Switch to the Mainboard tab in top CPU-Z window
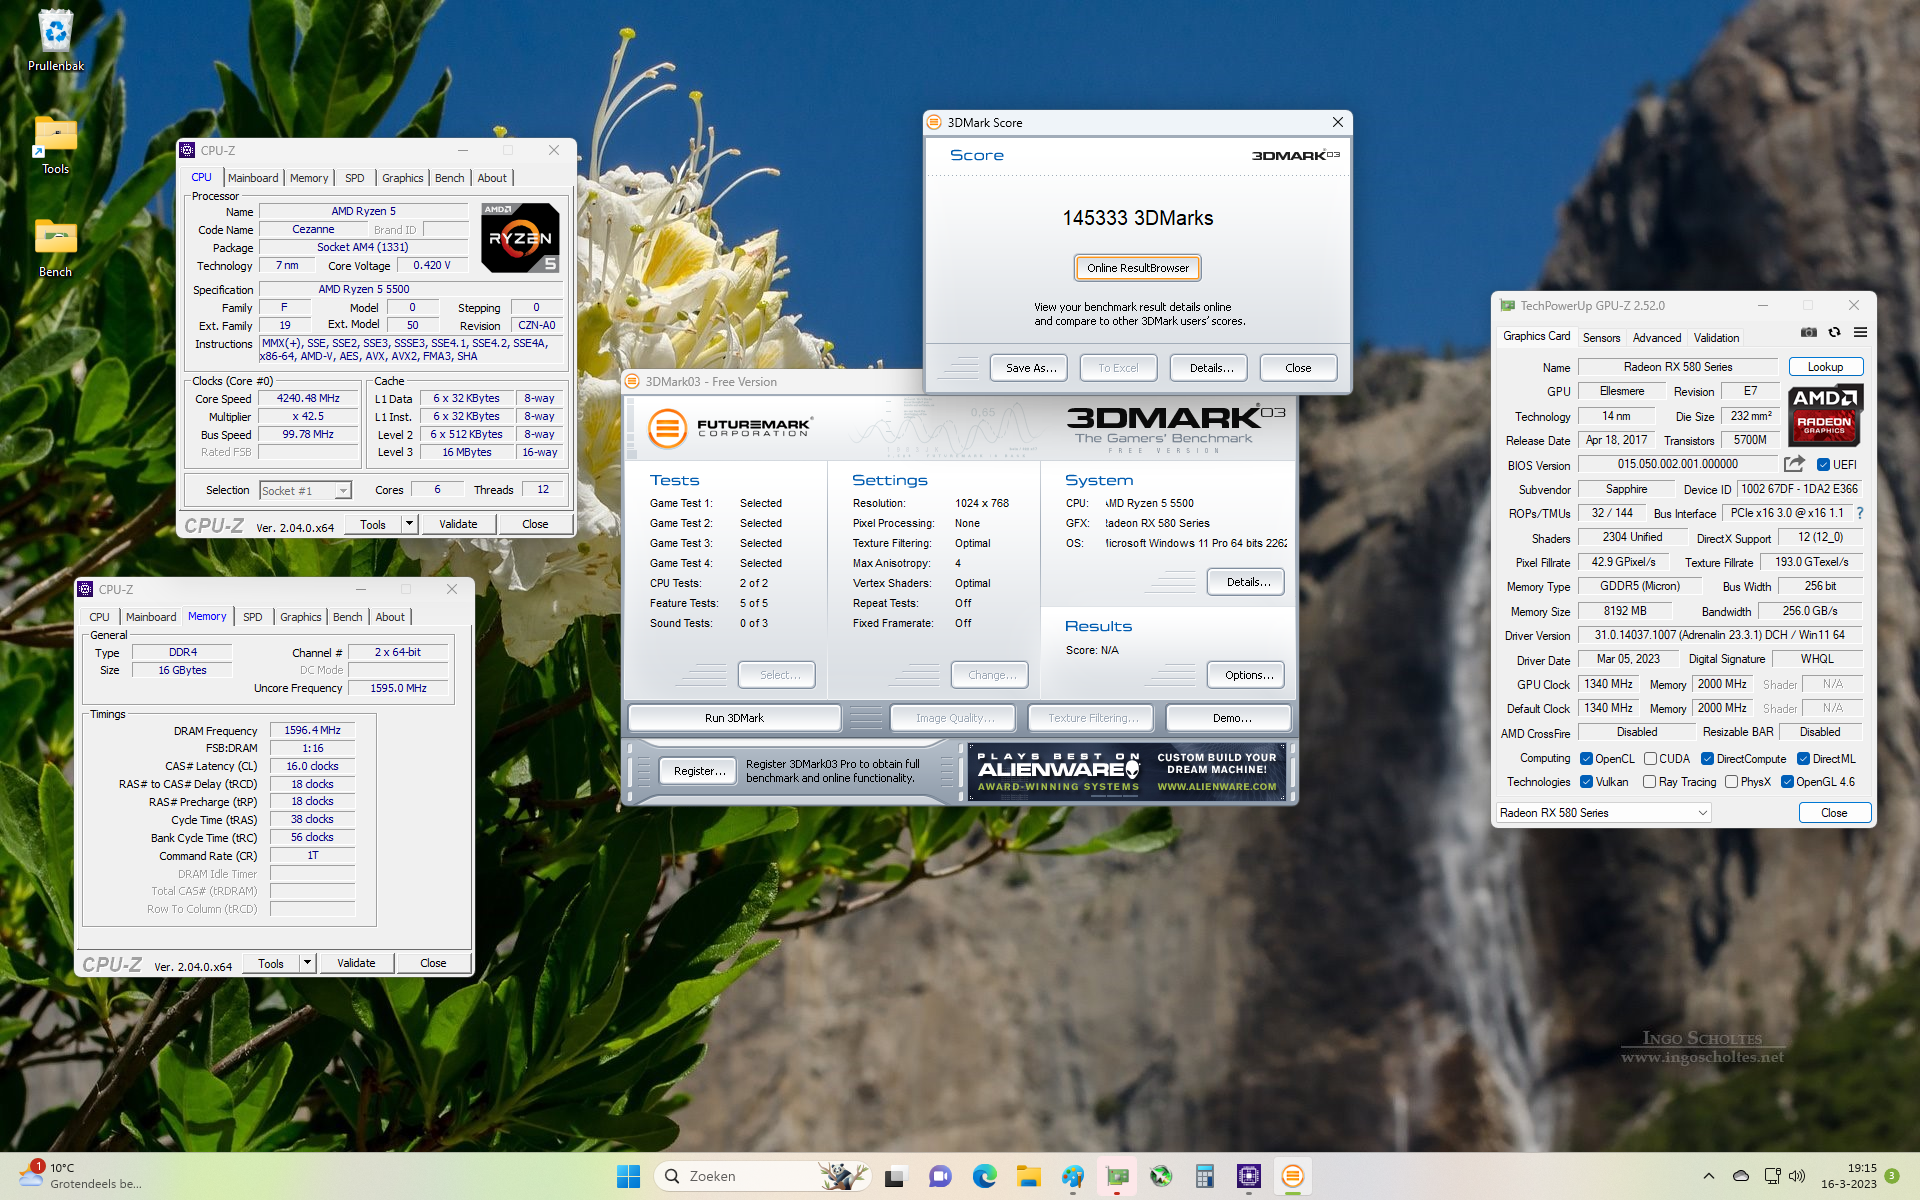Image resolution: width=1920 pixels, height=1200 pixels. 253,178
